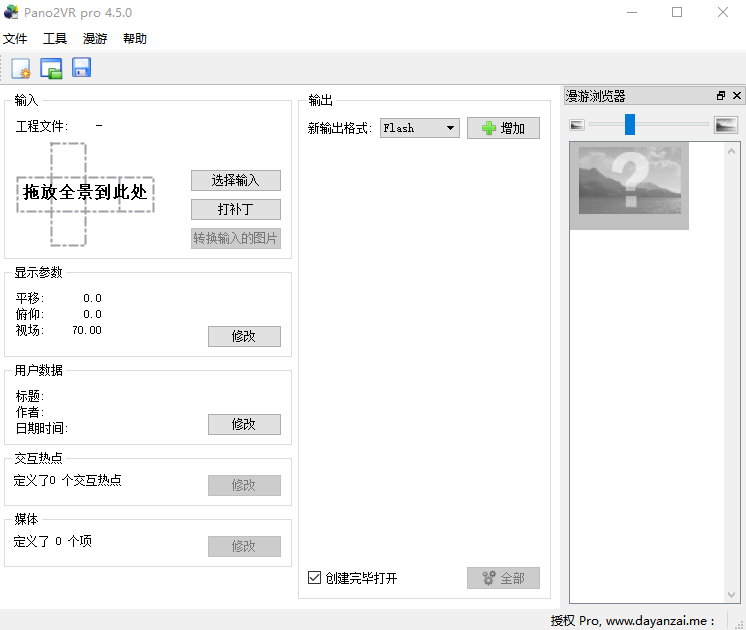Undock the 漫游浏览器 panel

point(721,96)
